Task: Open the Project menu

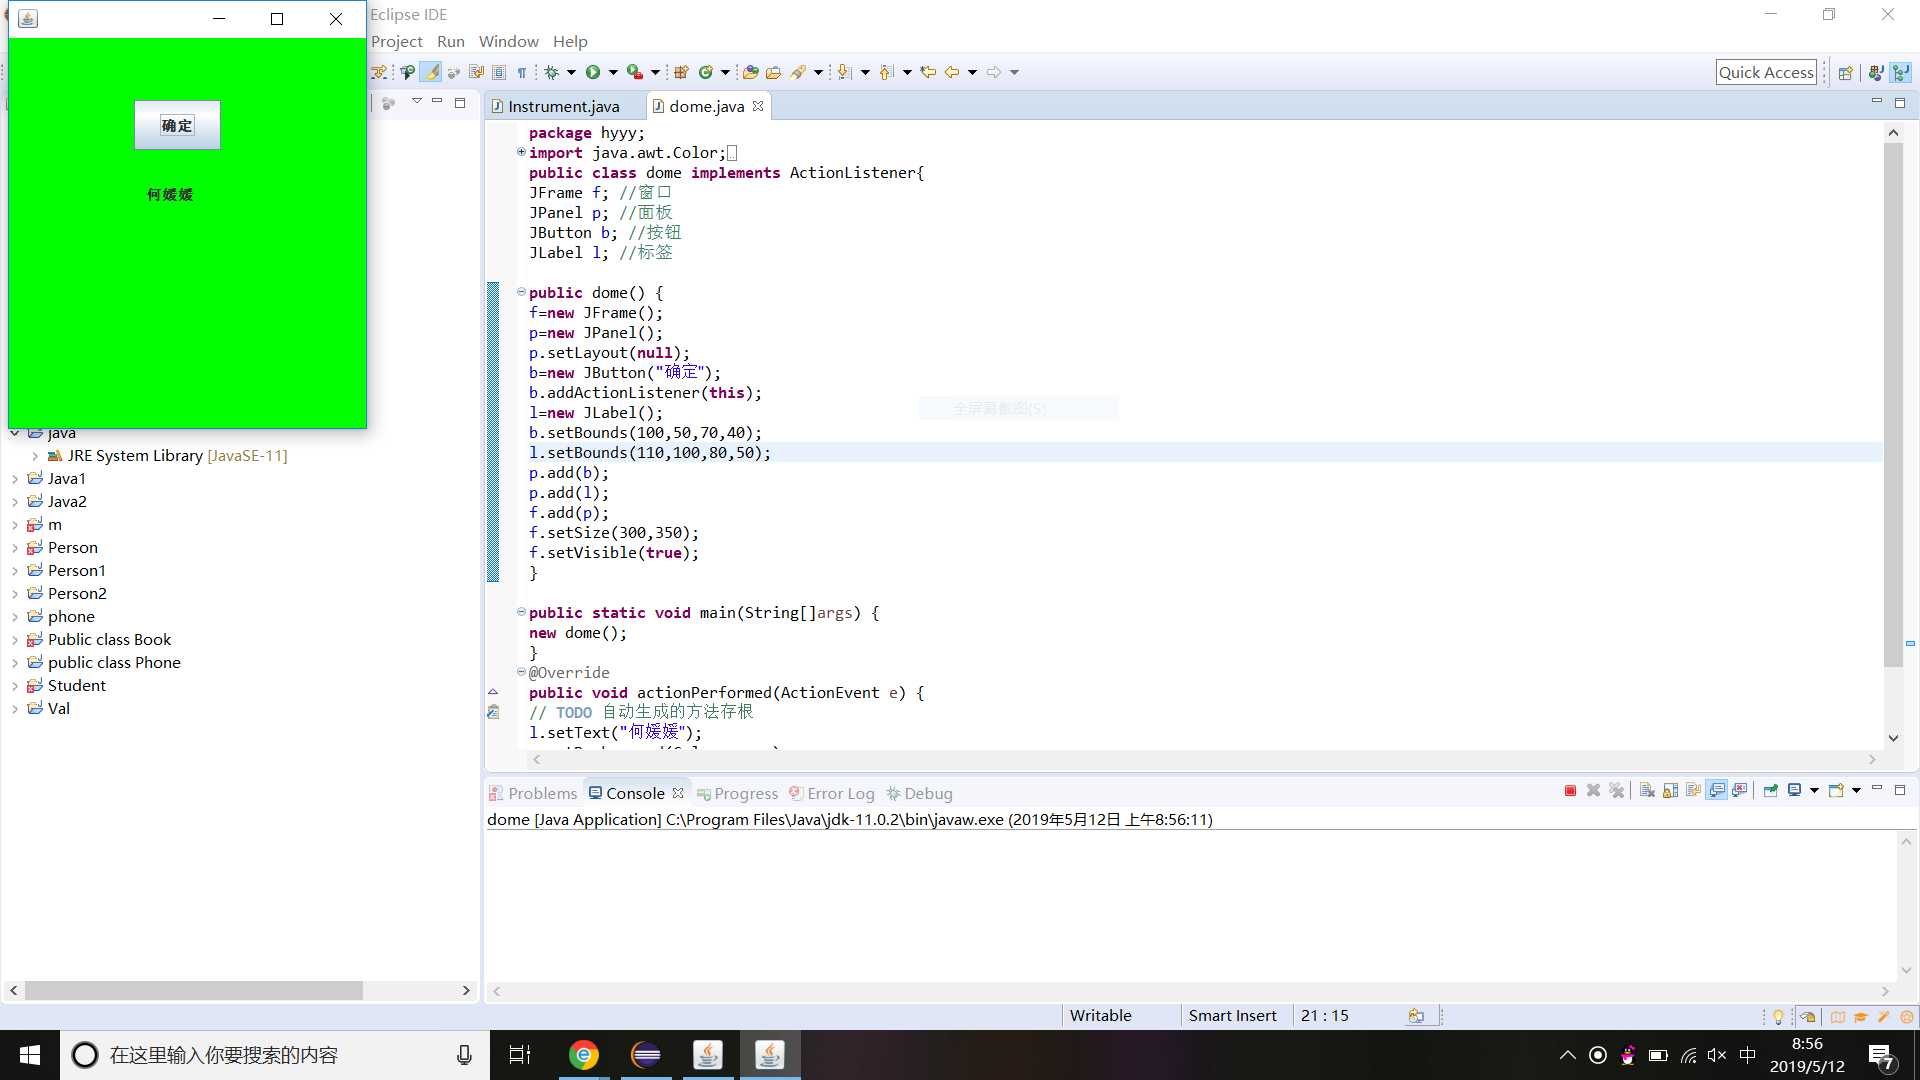Action: coord(397,41)
